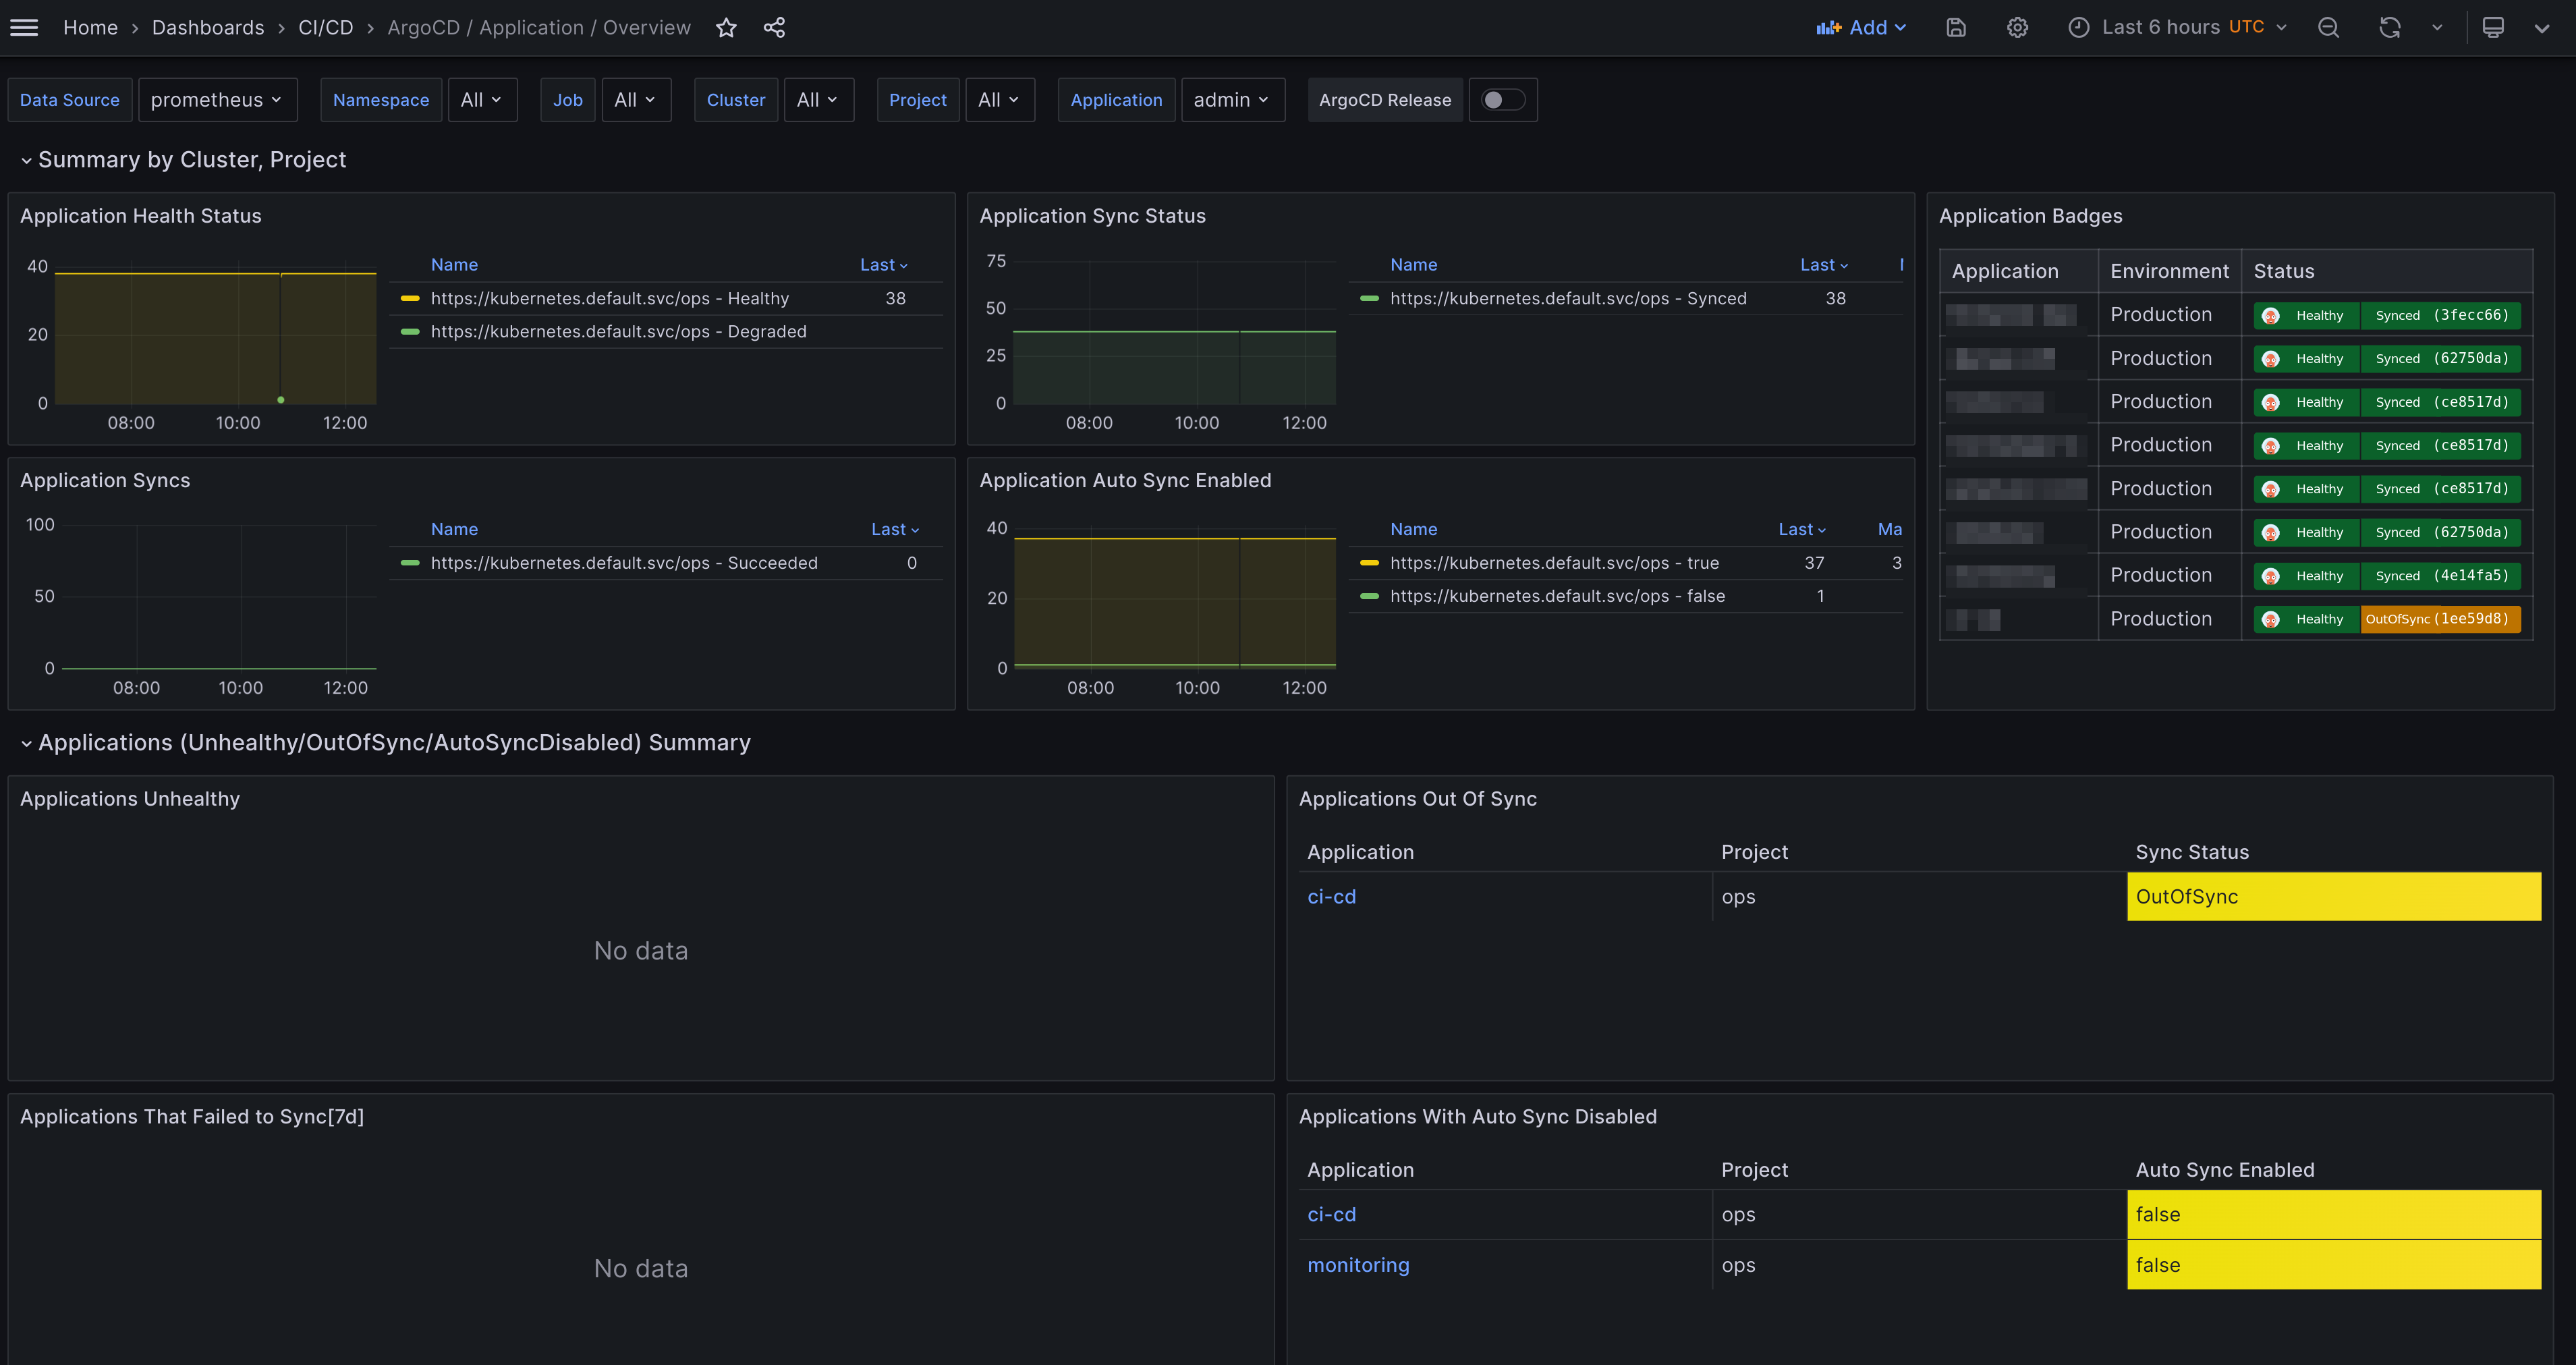Open the Application admin dropdown

pyautogui.click(x=1231, y=100)
